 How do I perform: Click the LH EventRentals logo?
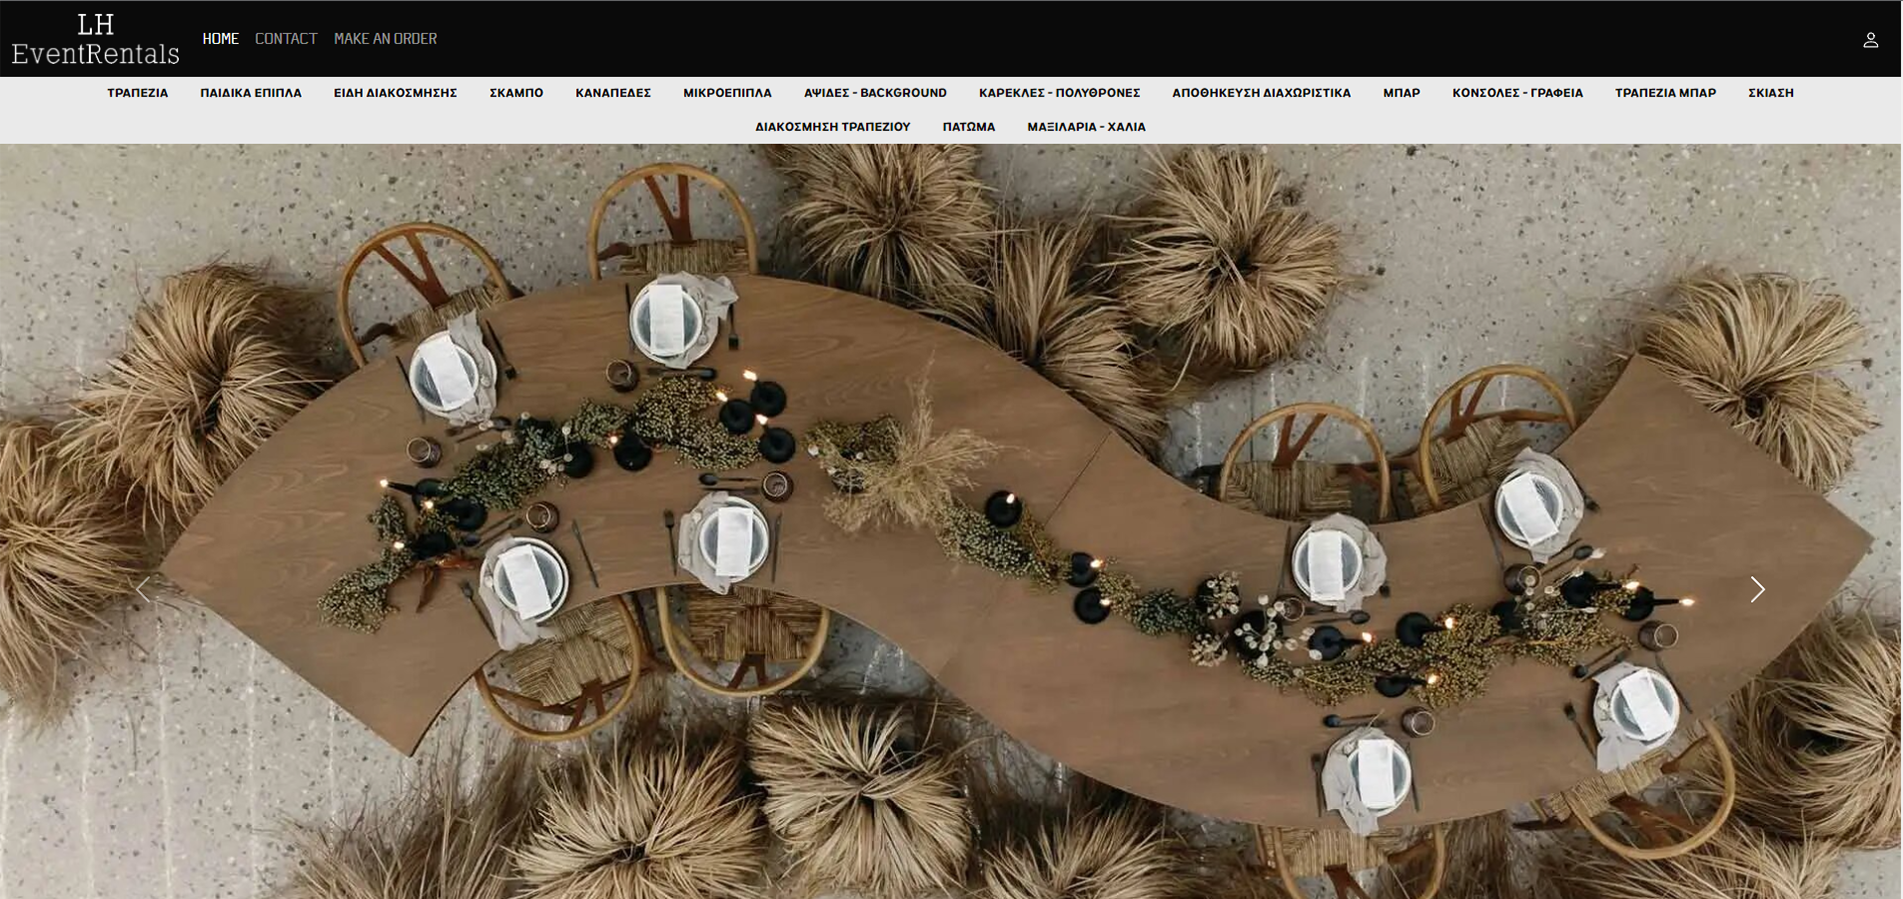pyautogui.click(x=95, y=39)
